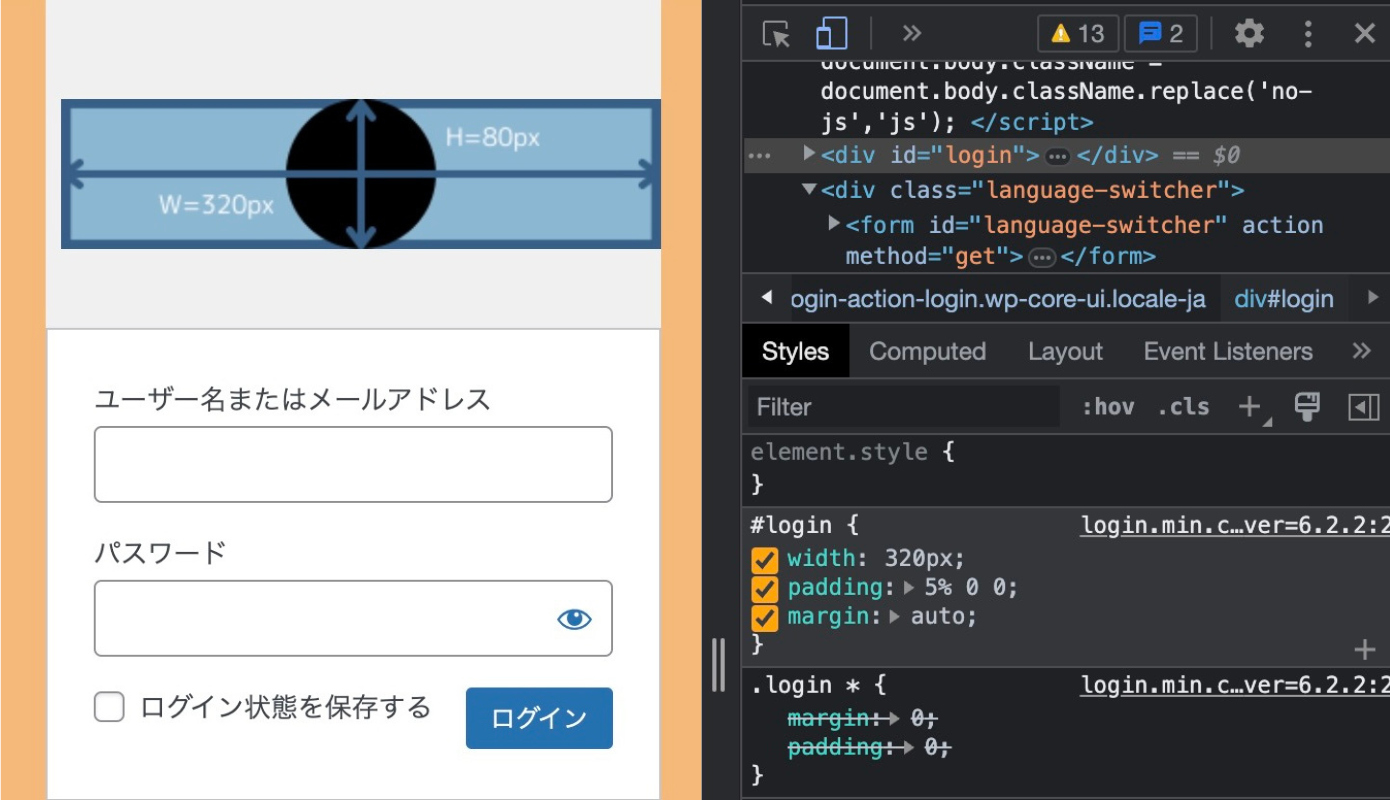Open rendering emulations paintbrush icon
This screenshot has height=800, width=1390.
[1307, 406]
